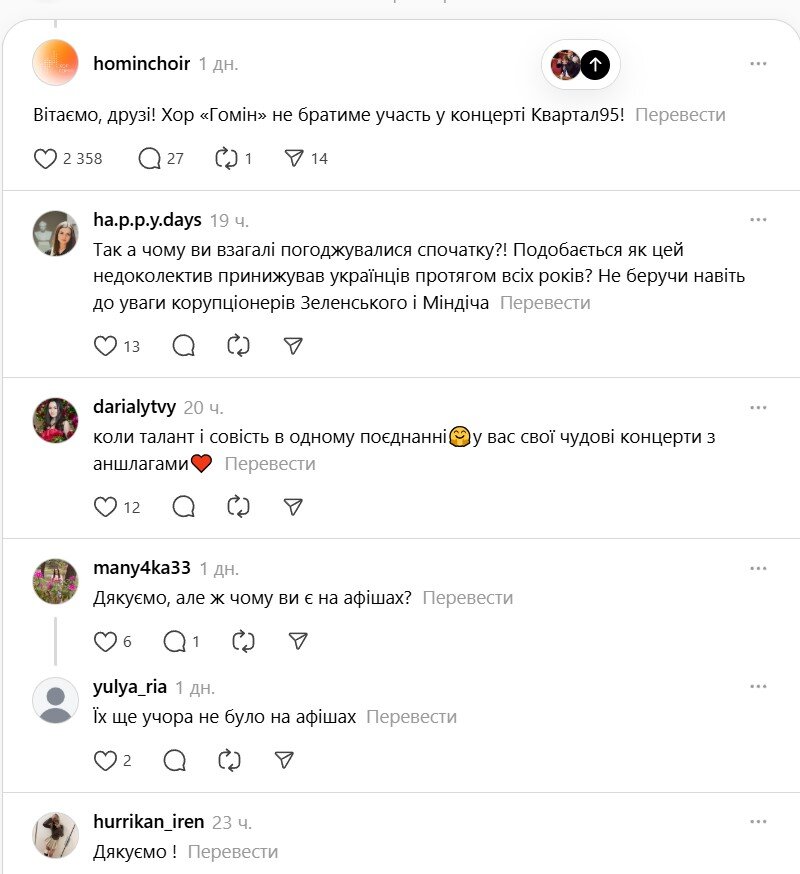800x874 pixels.
Task: Open more options on ha.p.p.y.days comment
Action: (759, 220)
